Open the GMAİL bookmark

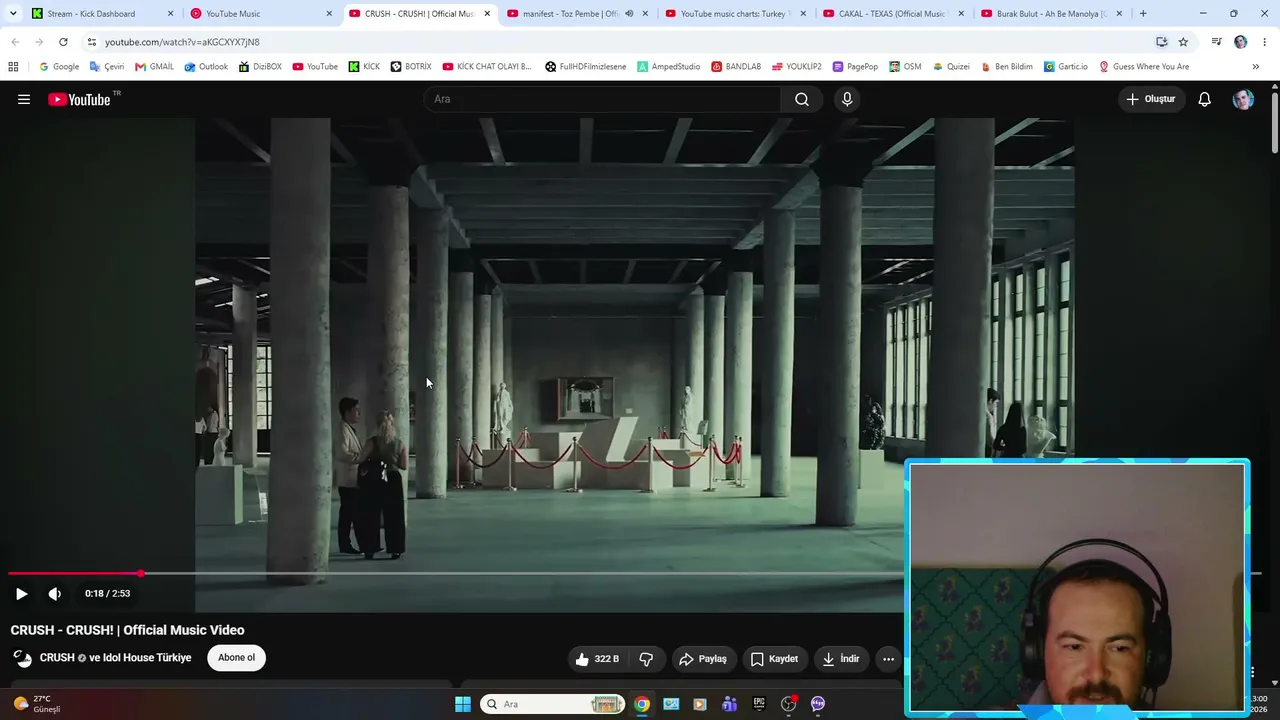coord(154,67)
